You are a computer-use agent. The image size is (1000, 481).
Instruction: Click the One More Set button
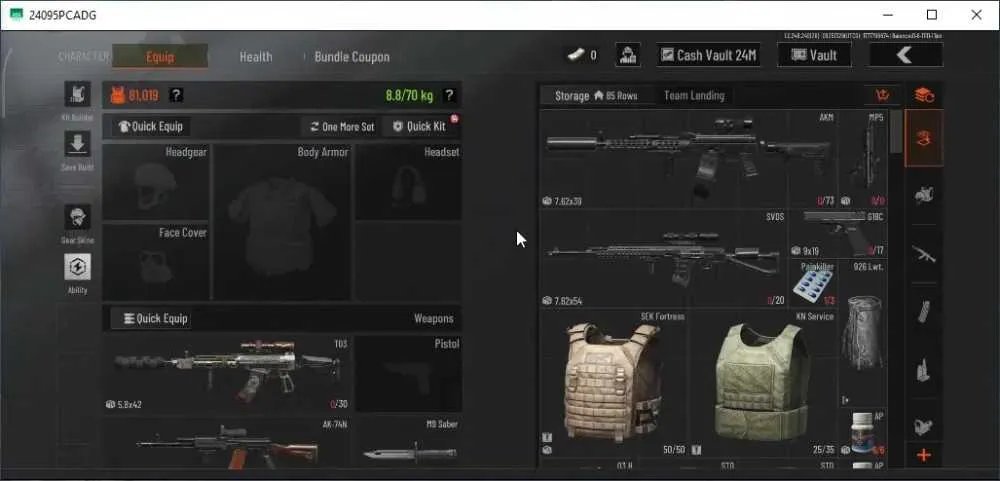click(342, 126)
